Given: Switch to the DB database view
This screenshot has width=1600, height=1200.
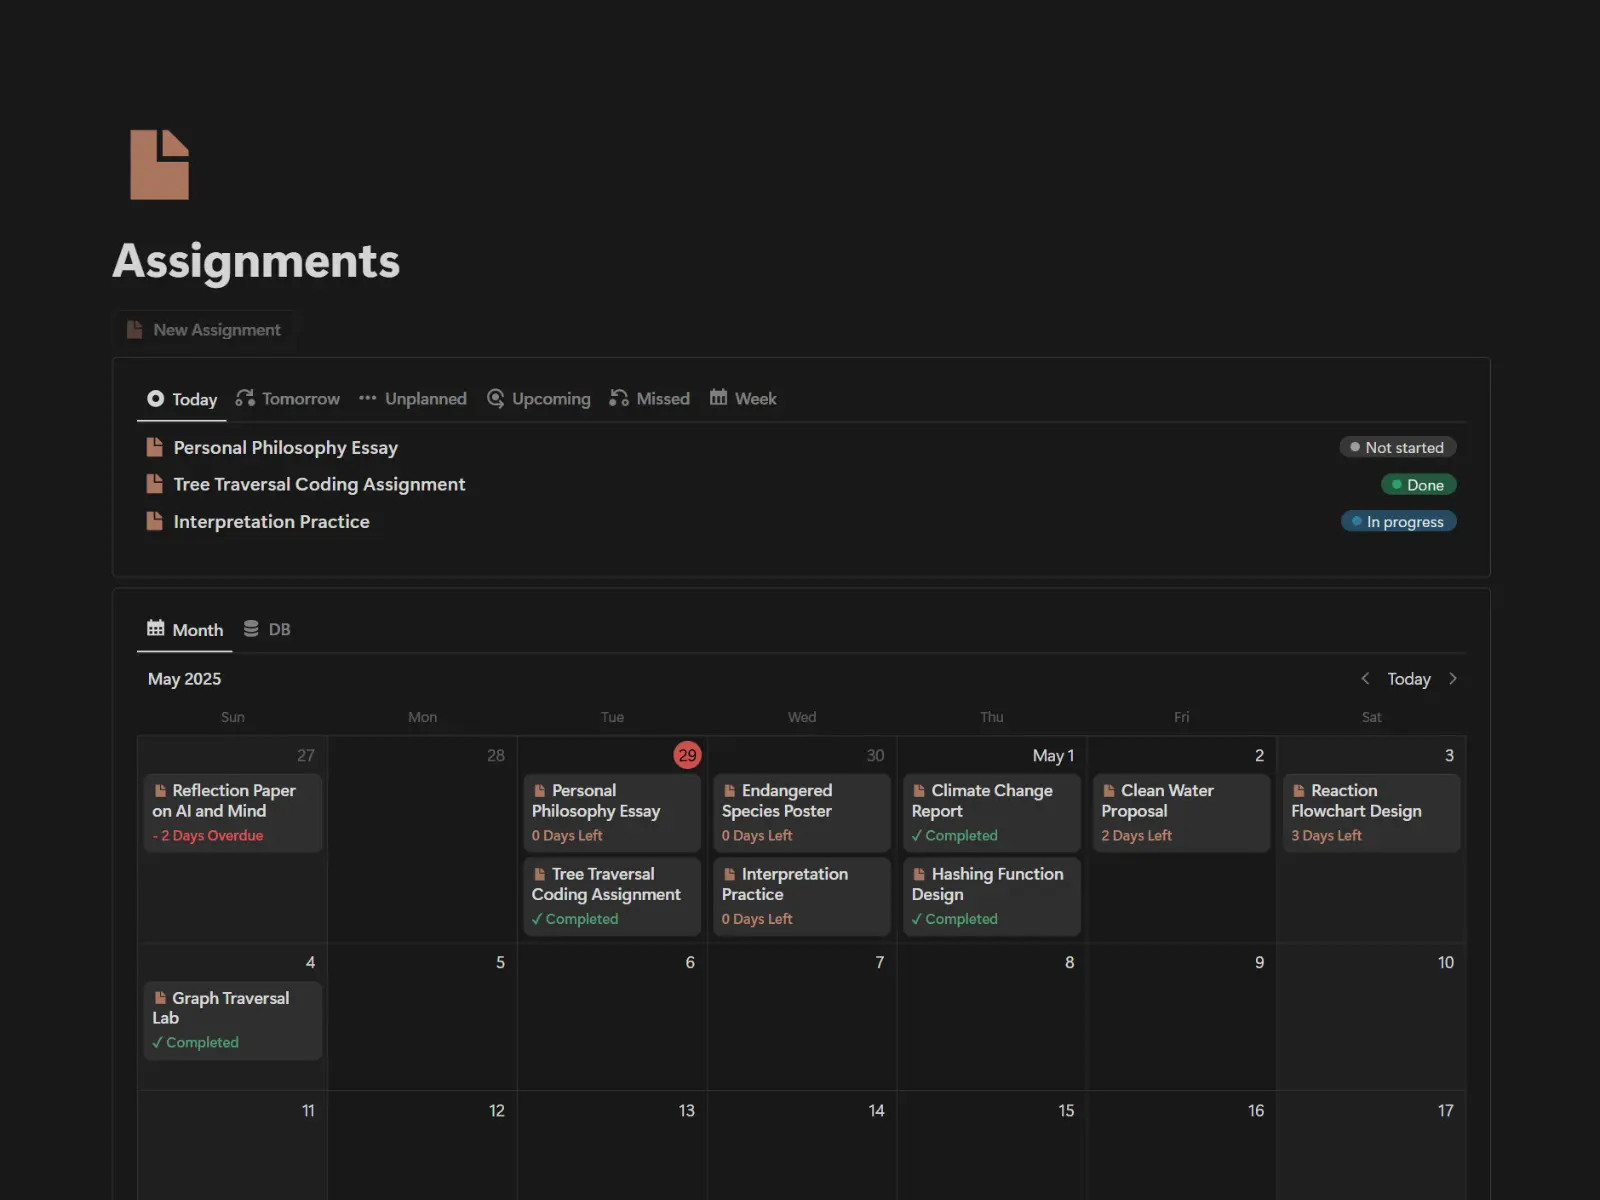Looking at the screenshot, I should tap(268, 630).
